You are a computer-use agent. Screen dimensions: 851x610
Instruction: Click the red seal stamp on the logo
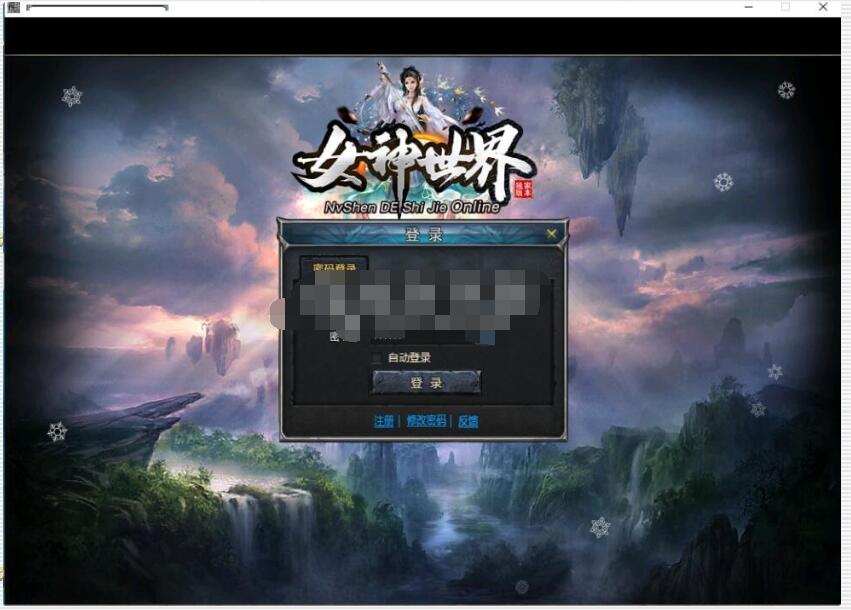(523, 189)
